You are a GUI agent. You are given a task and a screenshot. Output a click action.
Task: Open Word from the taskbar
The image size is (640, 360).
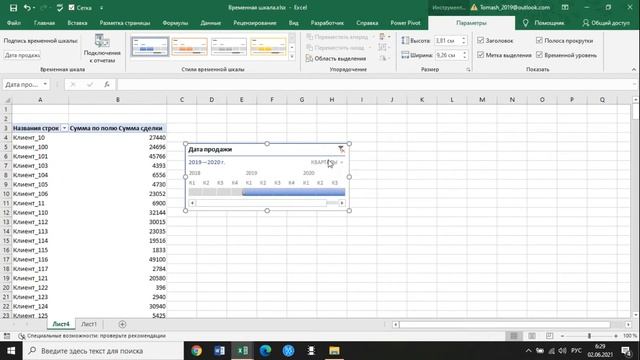point(220,351)
